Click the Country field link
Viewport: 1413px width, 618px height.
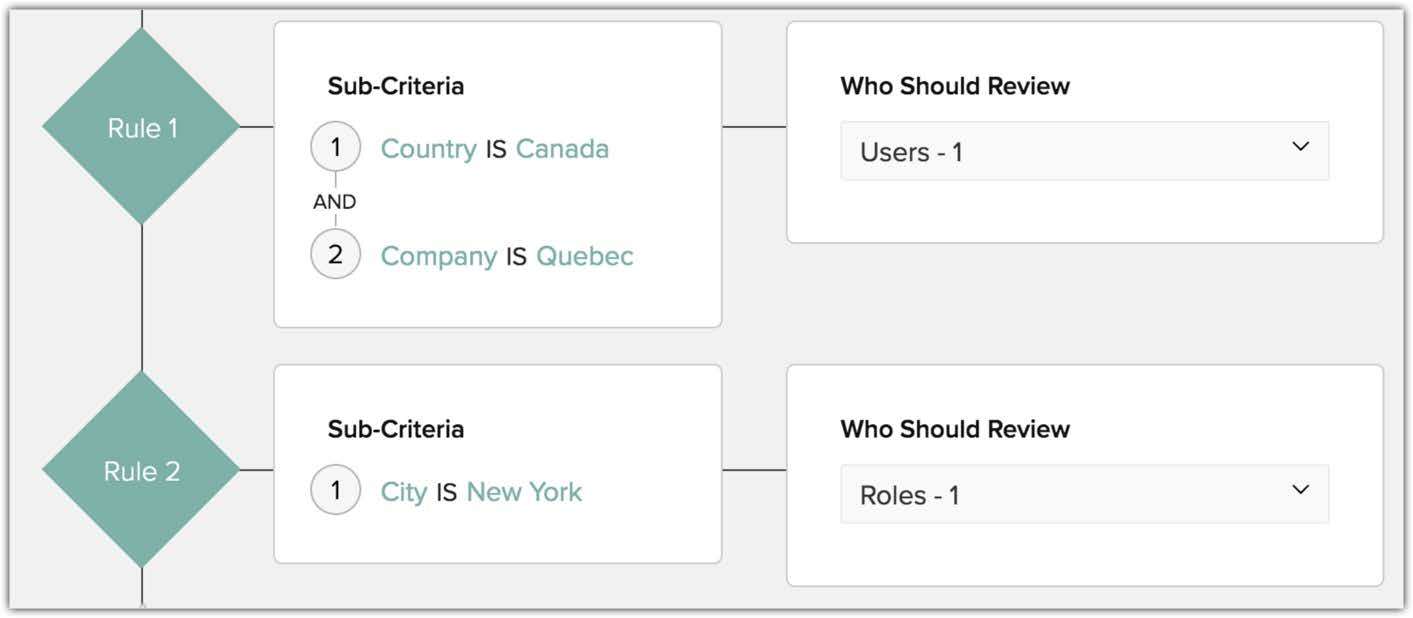coord(428,149)
